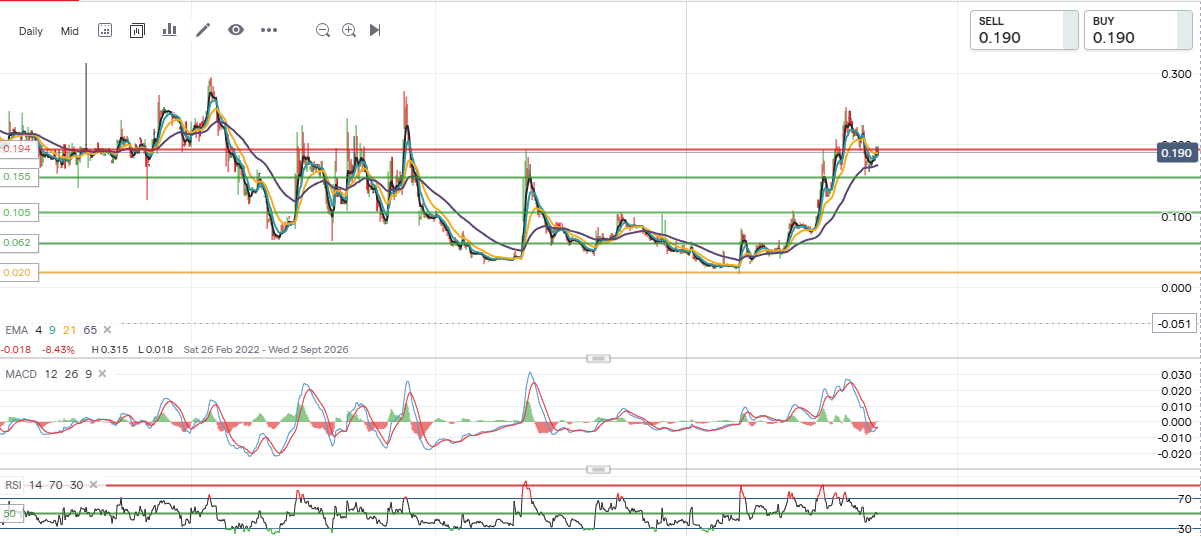
Task: Open the date range calendar icon
Action: [x=105, y=30]
